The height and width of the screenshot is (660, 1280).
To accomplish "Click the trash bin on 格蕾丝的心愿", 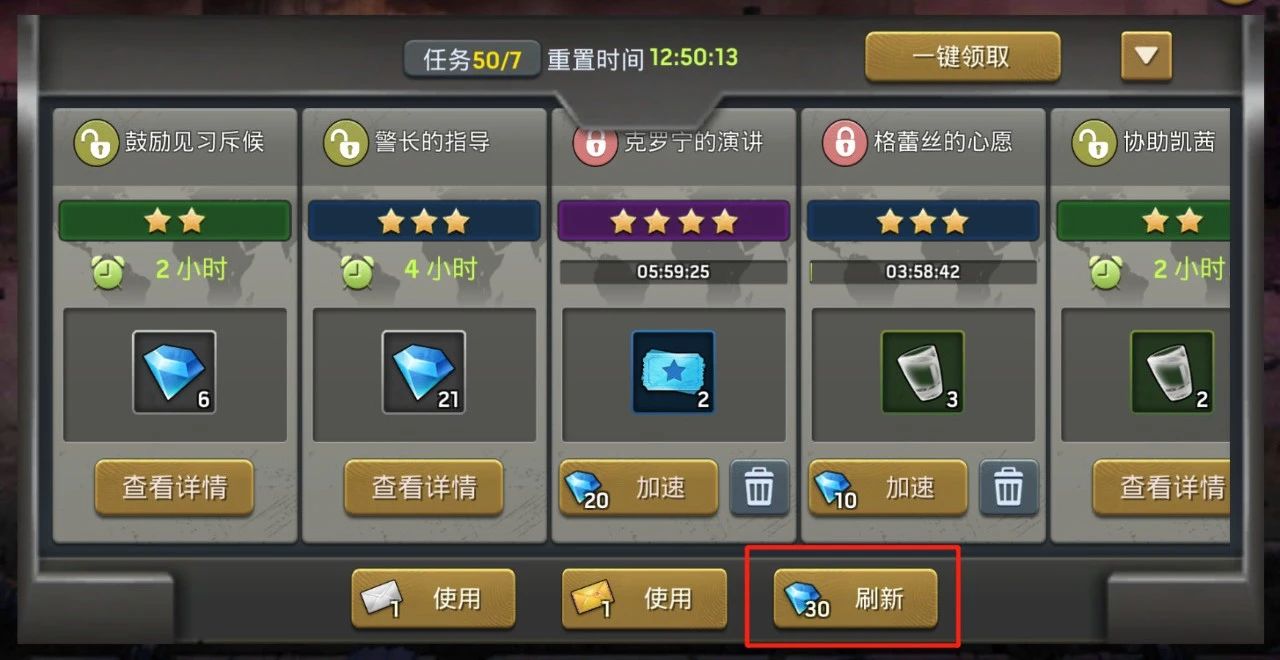I will click(x=1008, y=488).
